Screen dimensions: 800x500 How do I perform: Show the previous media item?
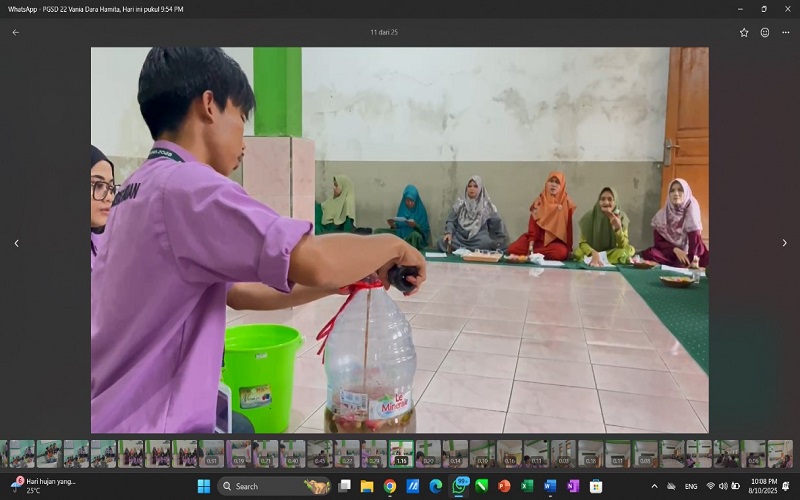15,243
